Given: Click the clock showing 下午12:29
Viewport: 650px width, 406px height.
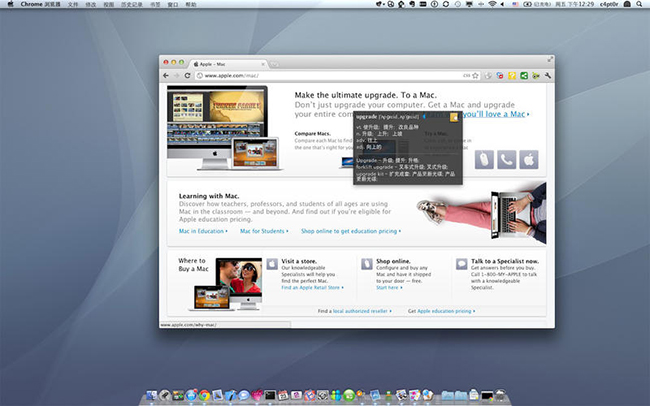Looking at the screenshot, I should (x=575, y=4).
